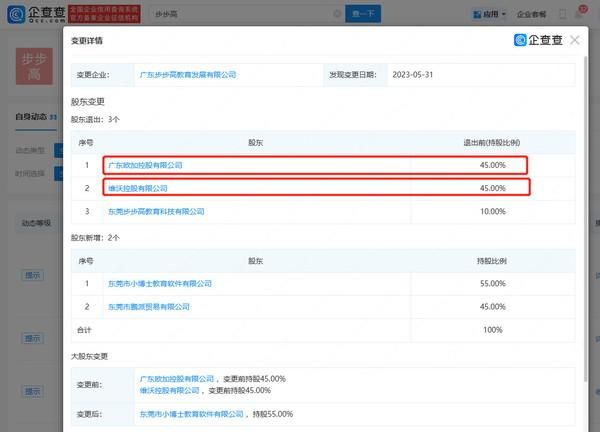Click the 企查查 logo in the top-left header
600x432 pixels.
[x=39, y=16]
